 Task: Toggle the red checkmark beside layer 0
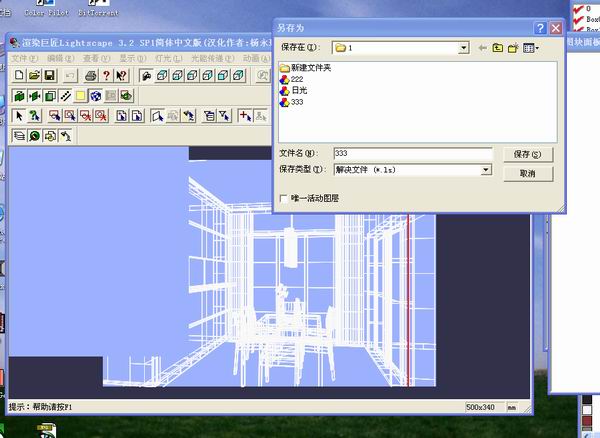(578, 9)
